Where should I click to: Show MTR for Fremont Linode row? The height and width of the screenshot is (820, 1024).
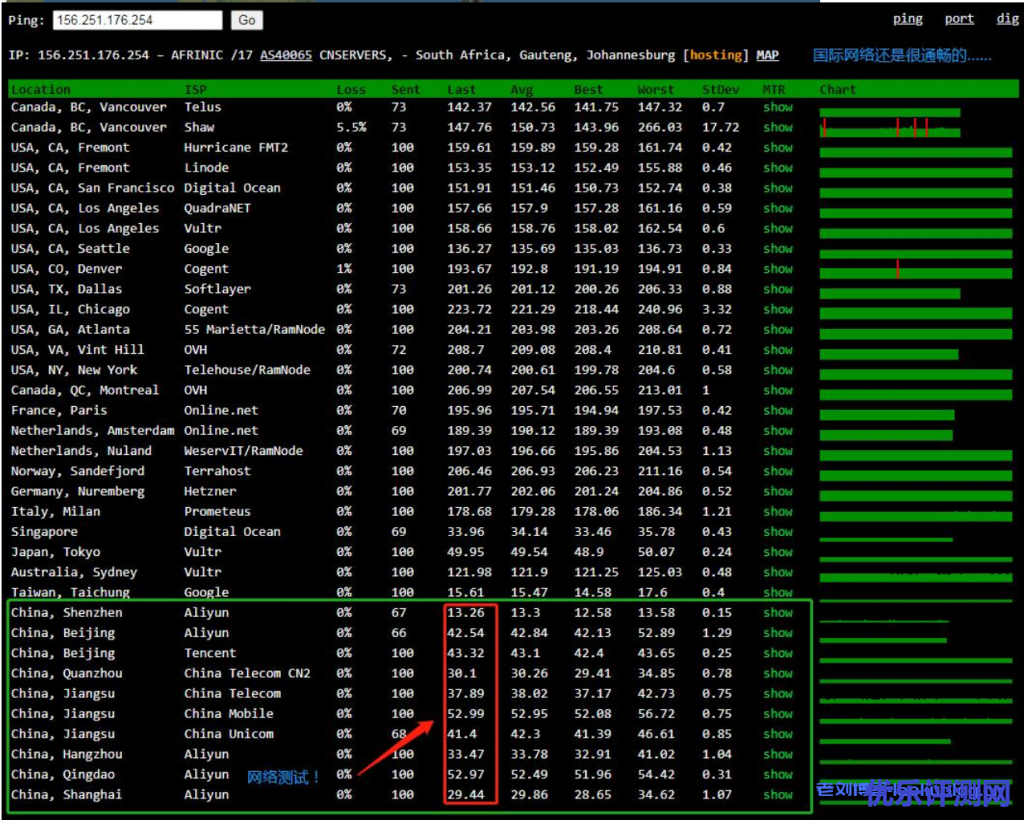(777, 168)
